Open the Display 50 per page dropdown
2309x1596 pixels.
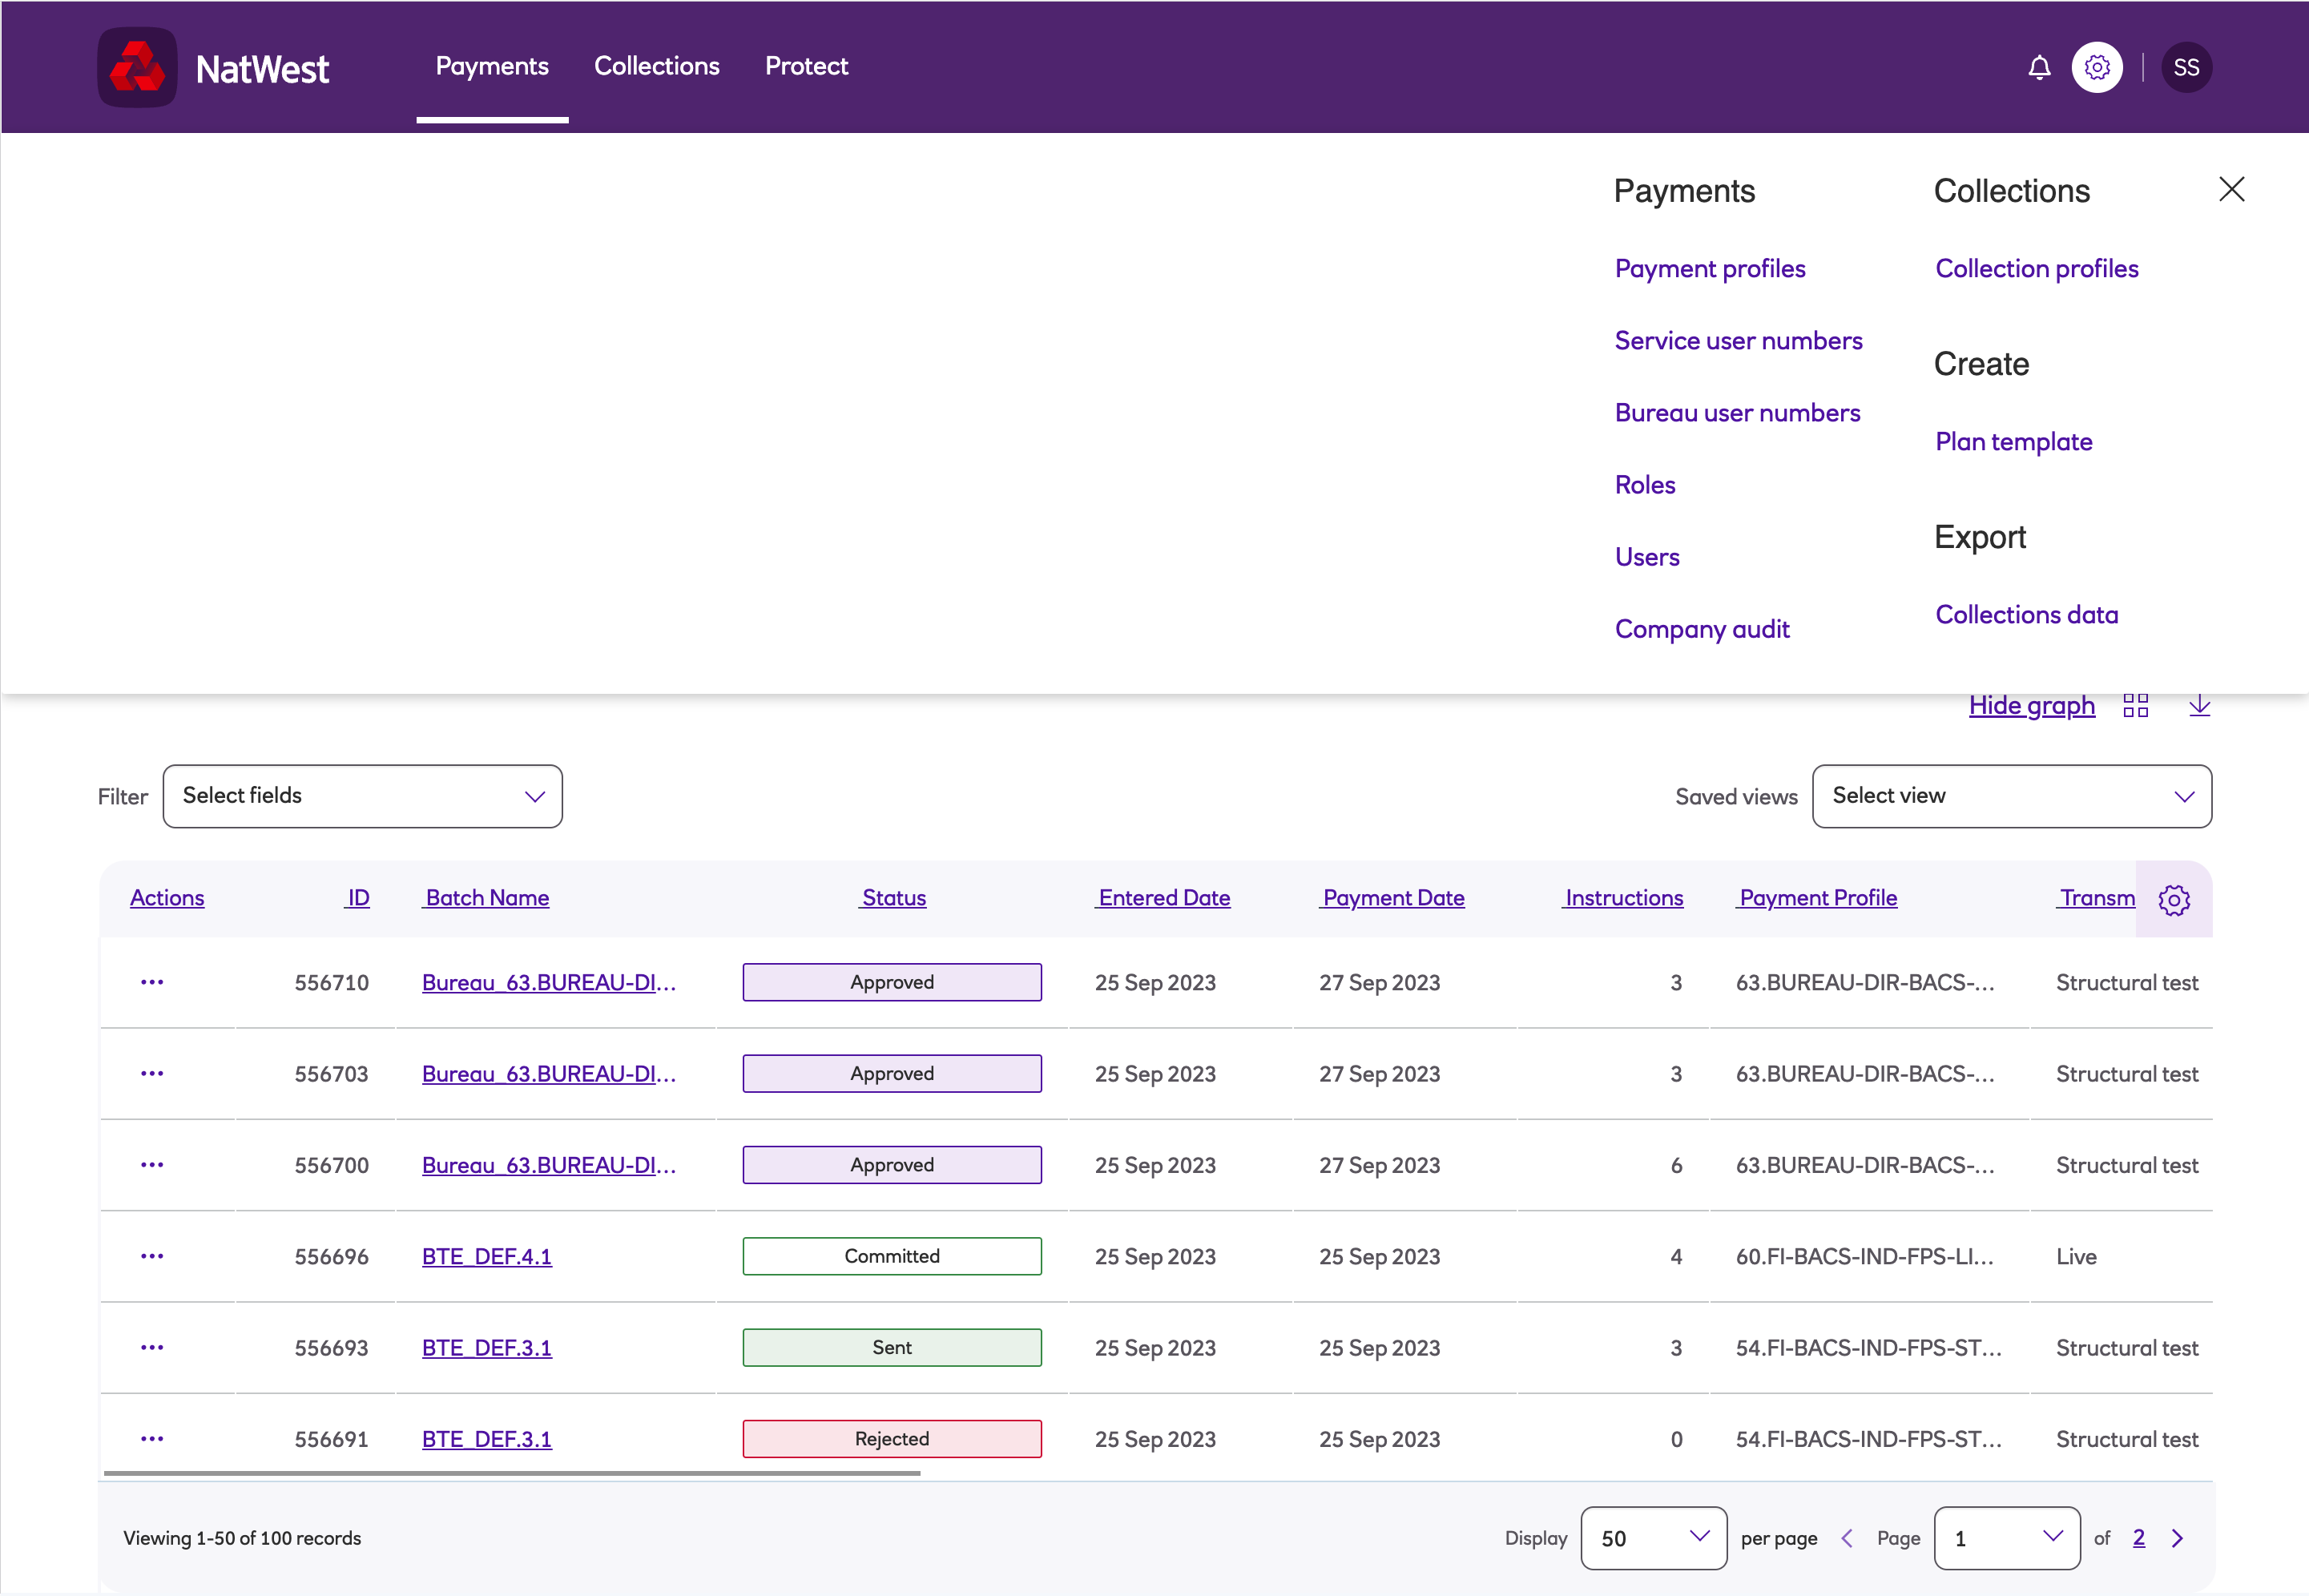pos(1653,1538)
